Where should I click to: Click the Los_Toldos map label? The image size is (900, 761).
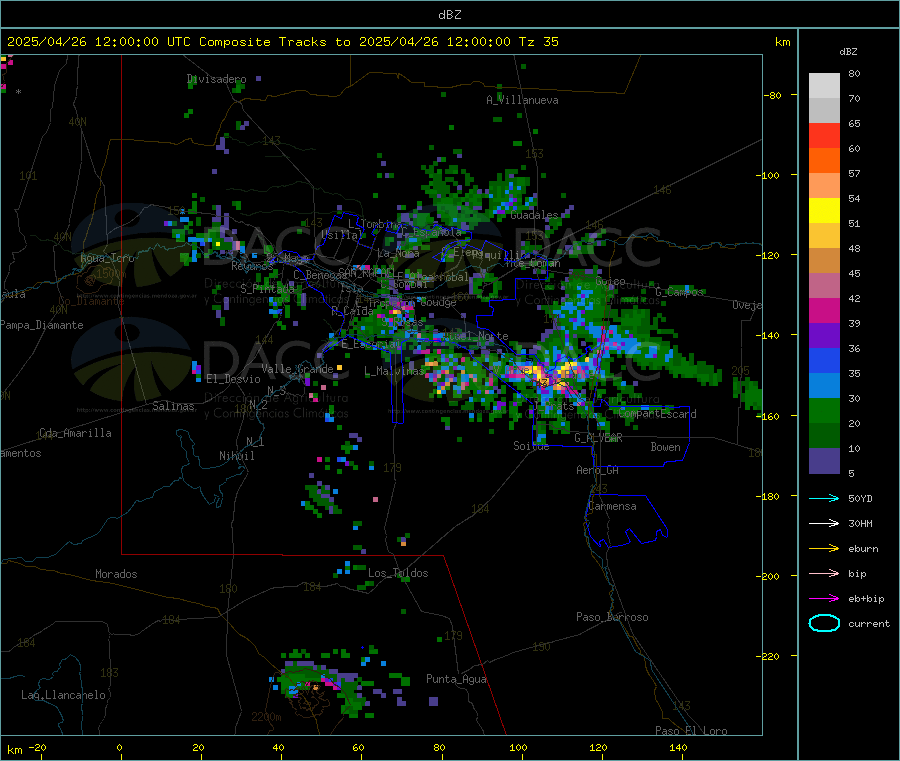click(398, 573)
